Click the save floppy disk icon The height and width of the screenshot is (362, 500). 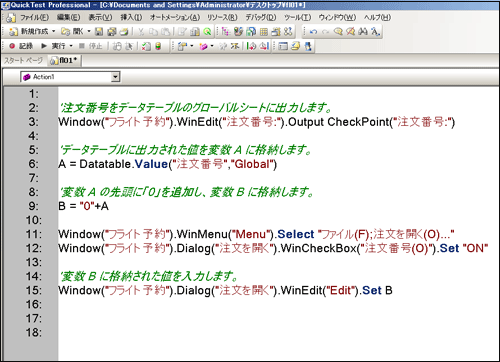[99, 32]
